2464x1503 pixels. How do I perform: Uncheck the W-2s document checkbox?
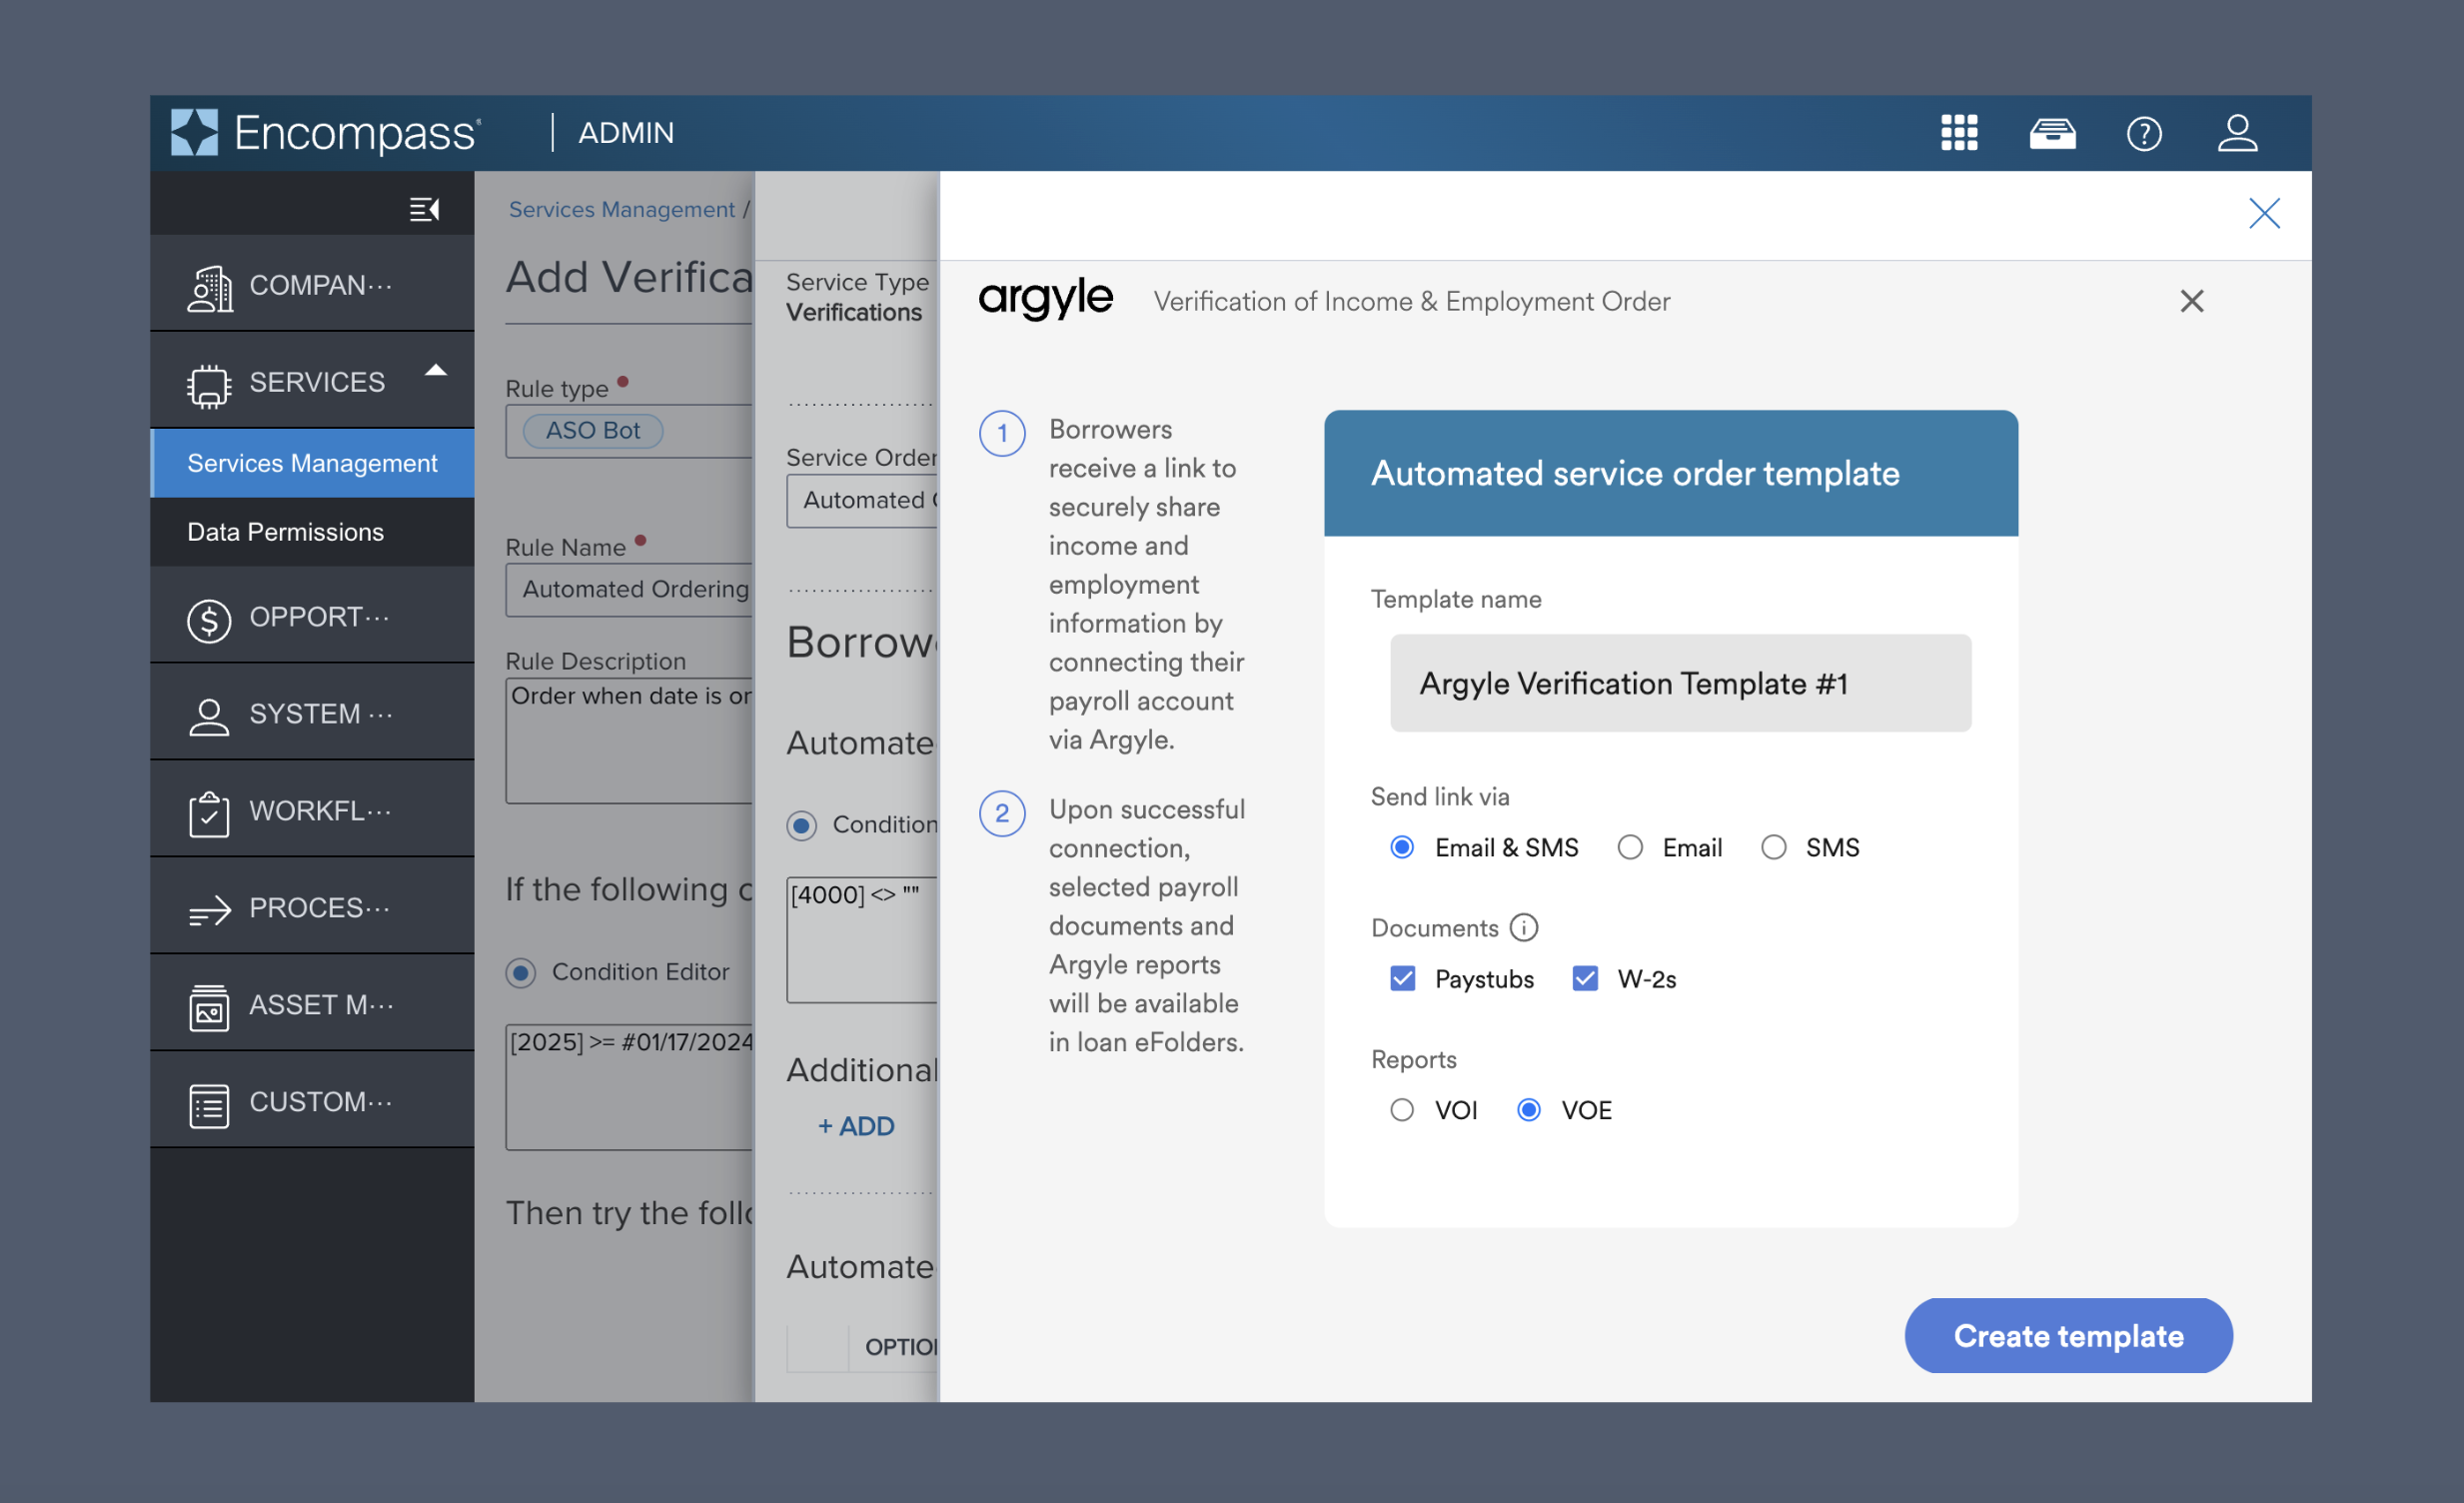click(1584, 977)
